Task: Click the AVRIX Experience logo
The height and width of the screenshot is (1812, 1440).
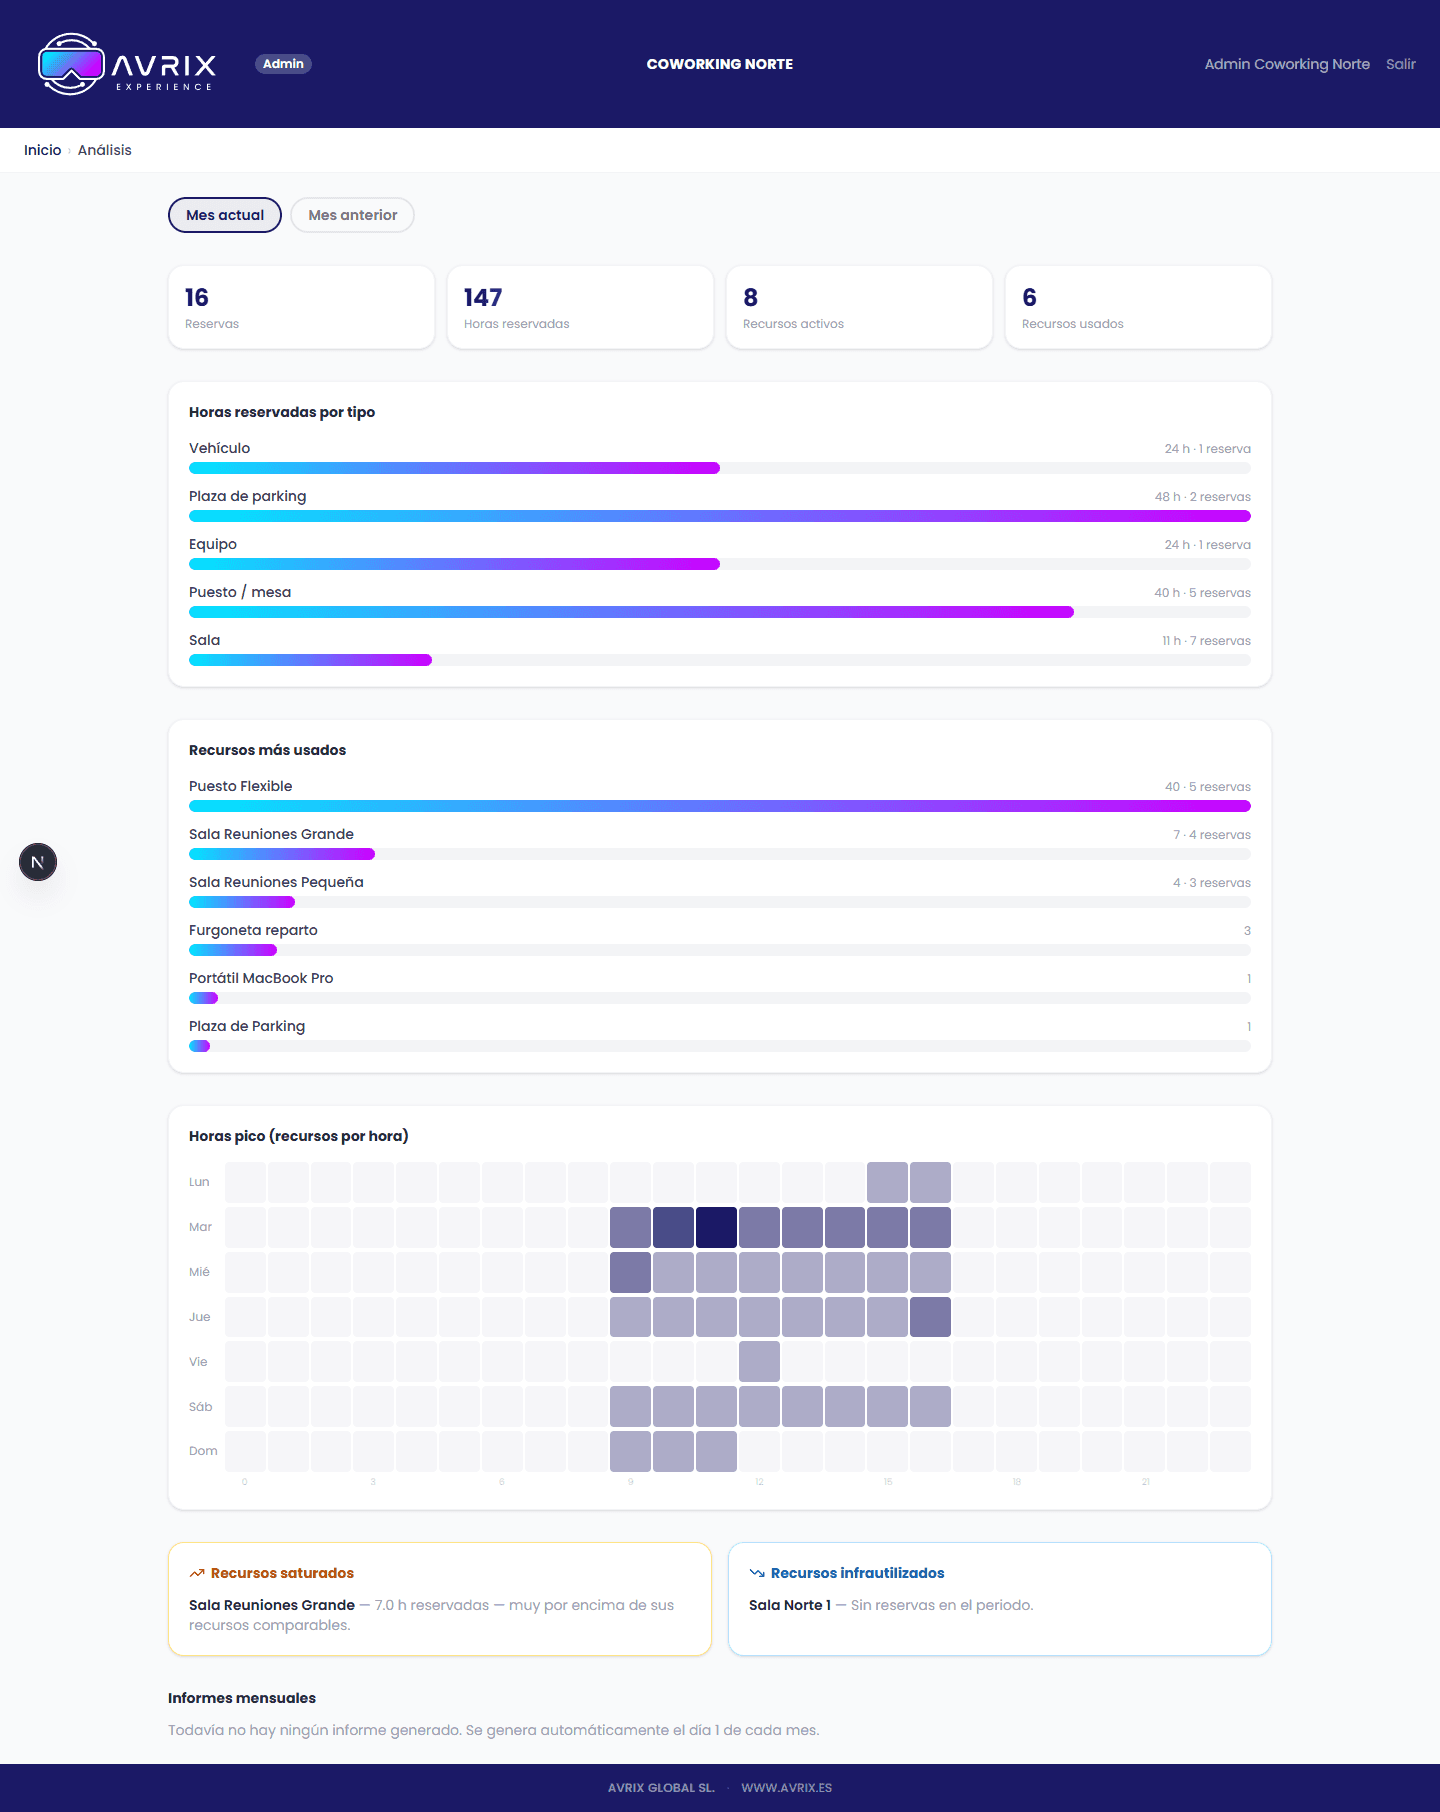Action: [x=127, y=64]
